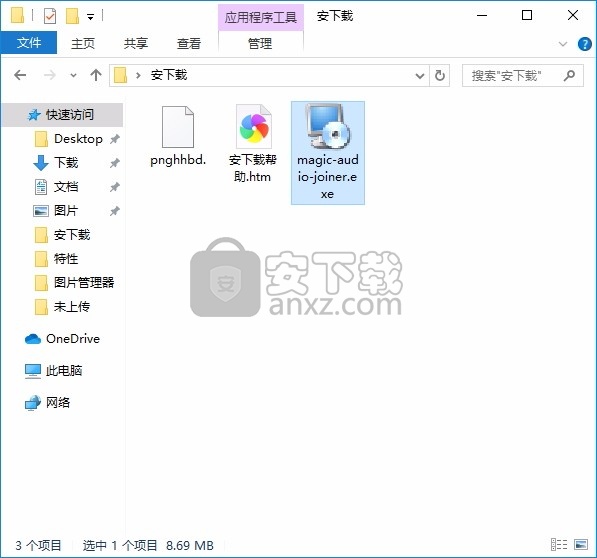Close the 安下载 window
Image resolution: width=597 pixels, height=558 pixels.
(573, 16)
